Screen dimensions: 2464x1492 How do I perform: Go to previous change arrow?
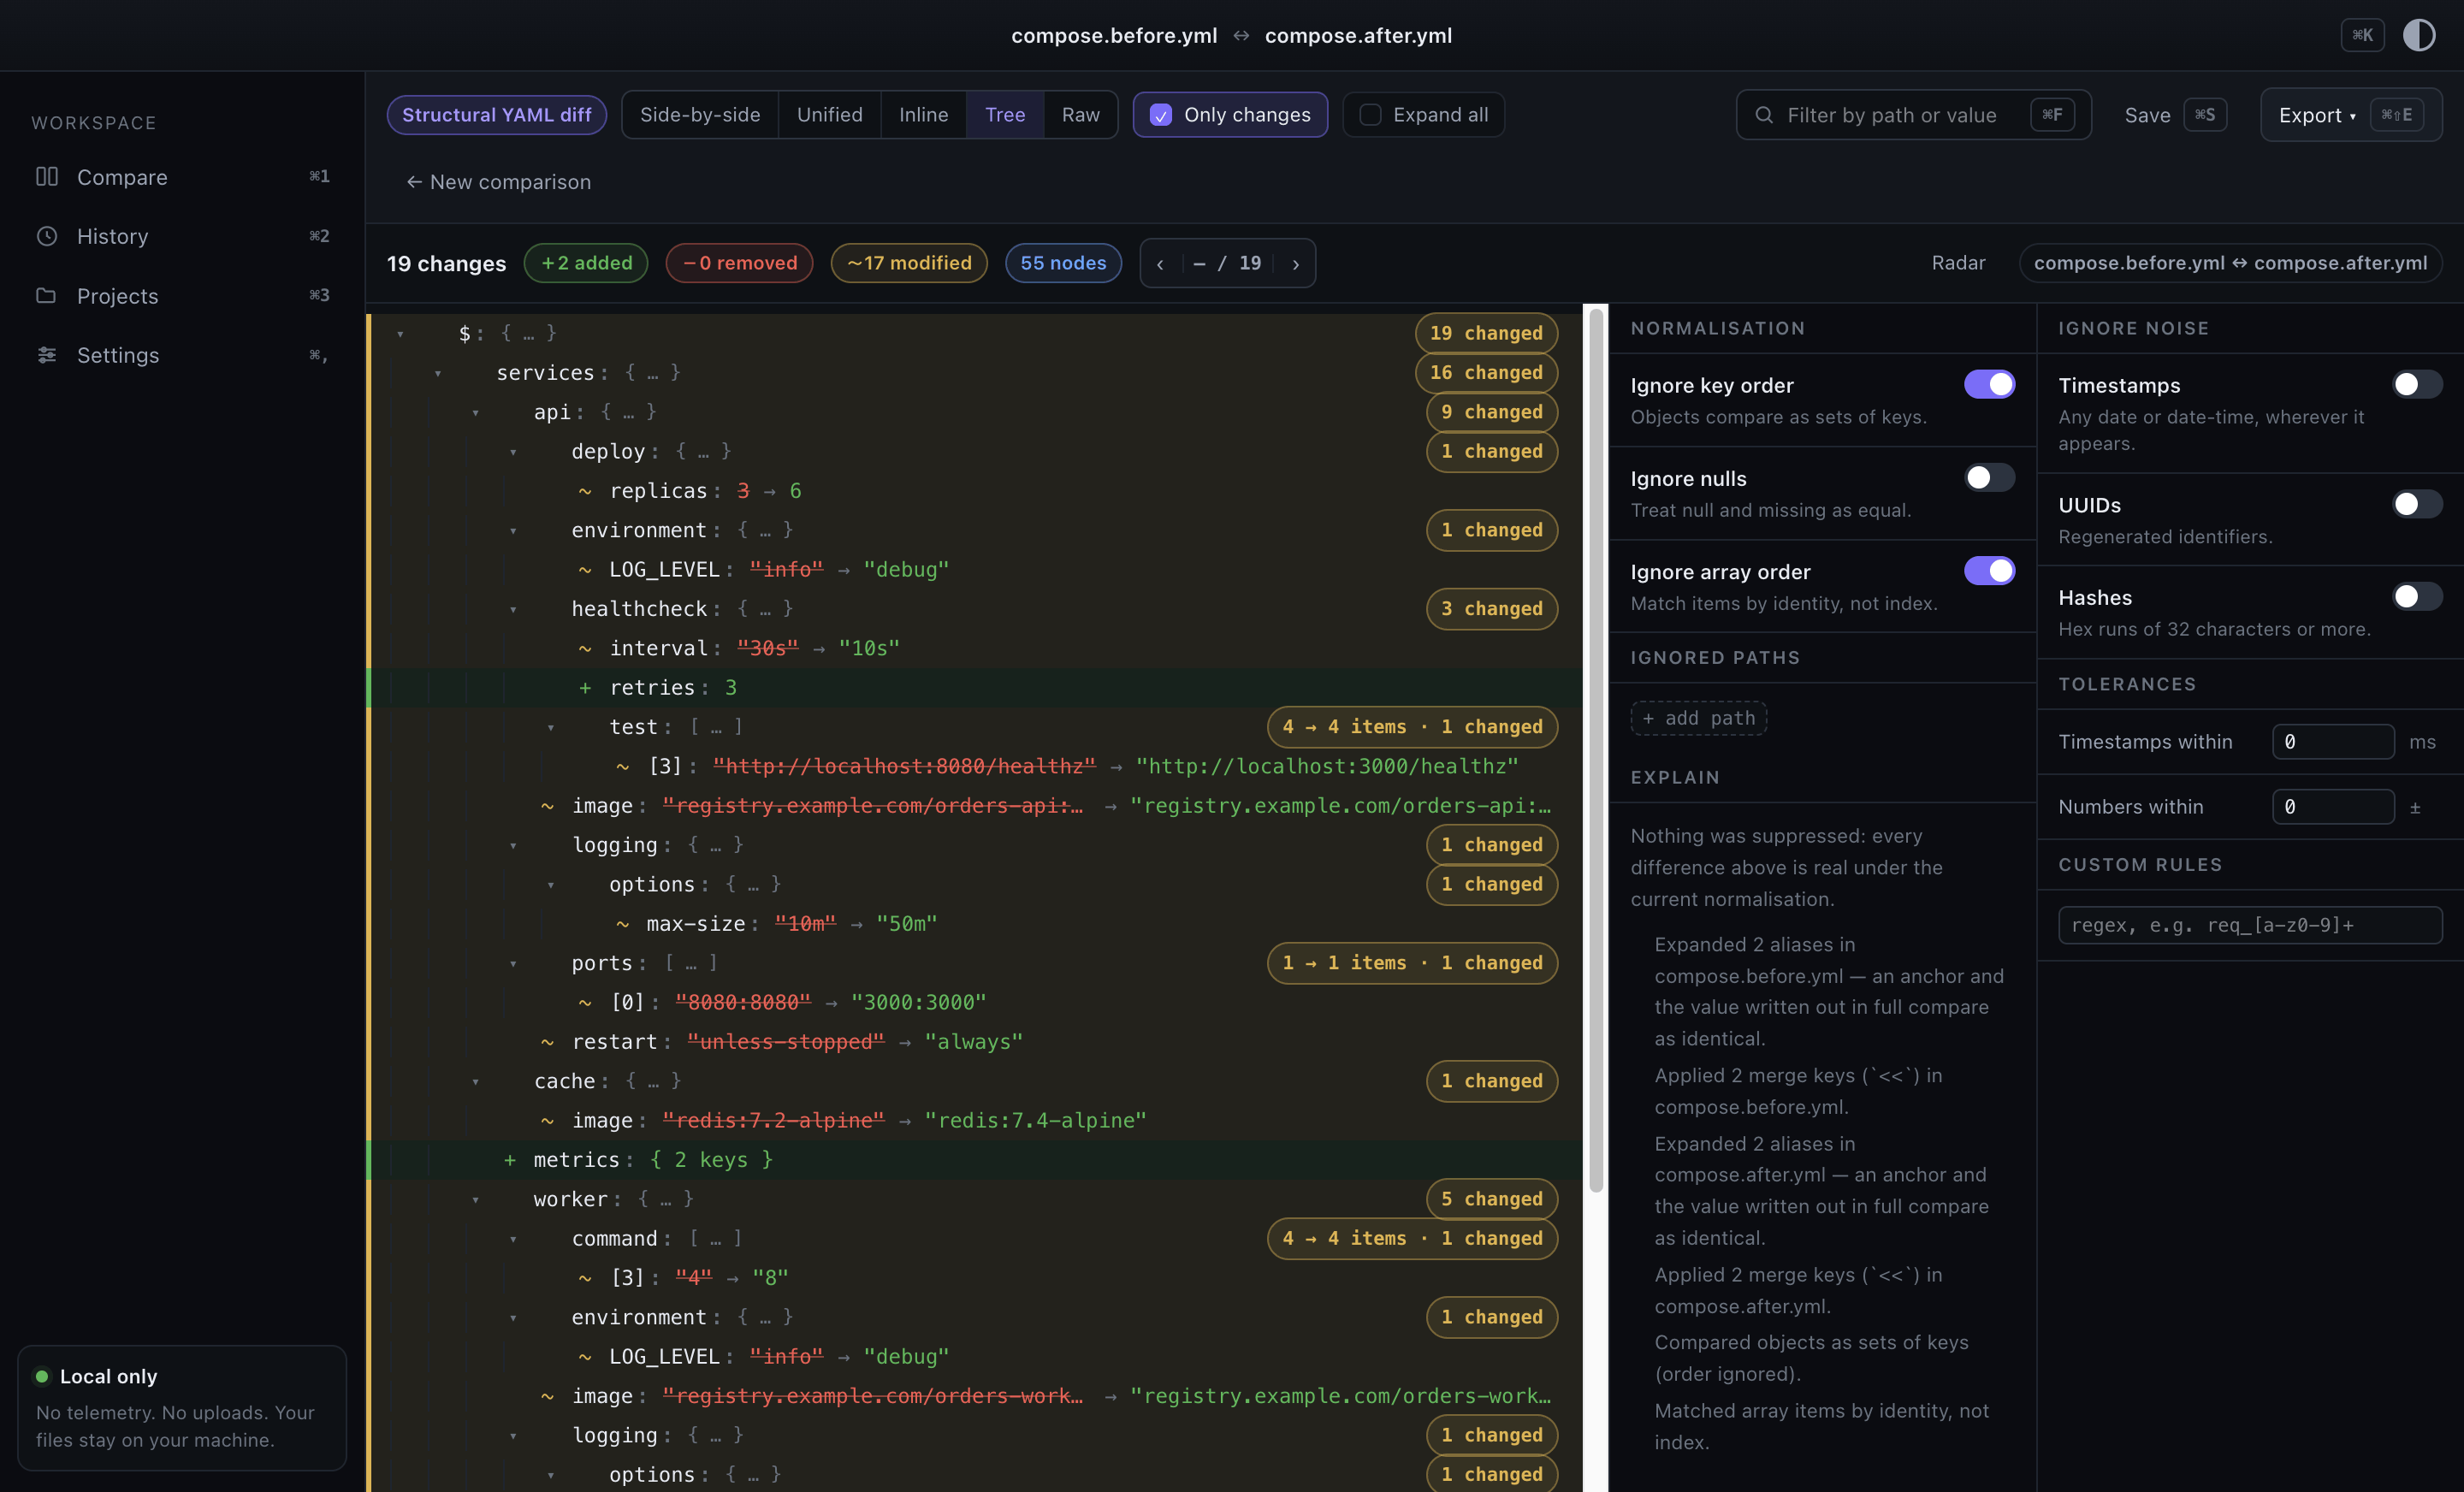coord(1160,264)
